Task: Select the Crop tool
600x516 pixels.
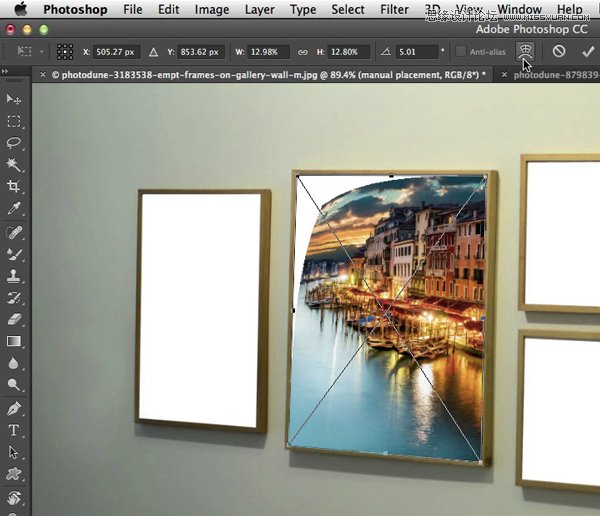Action: coord(14,186)
